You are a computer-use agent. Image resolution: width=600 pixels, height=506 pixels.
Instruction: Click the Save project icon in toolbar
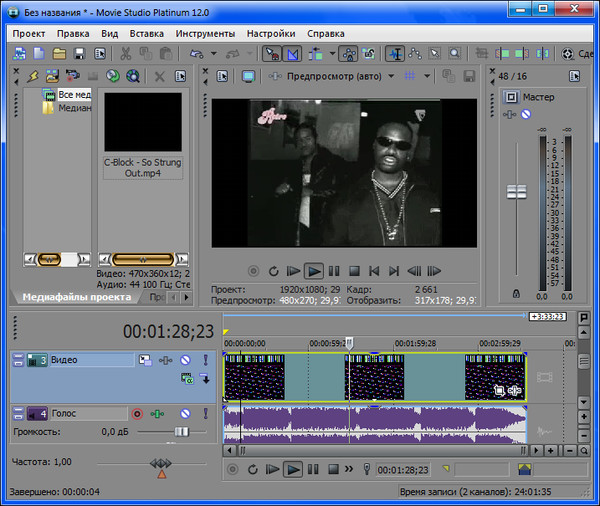(81, 53)
